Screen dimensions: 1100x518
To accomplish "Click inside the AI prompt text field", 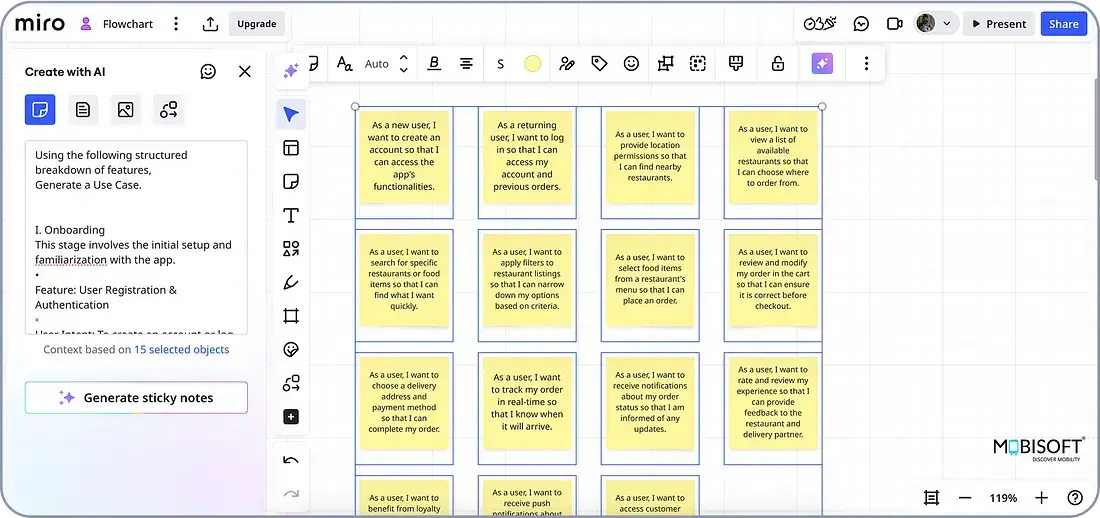I will tap(136, 237).
